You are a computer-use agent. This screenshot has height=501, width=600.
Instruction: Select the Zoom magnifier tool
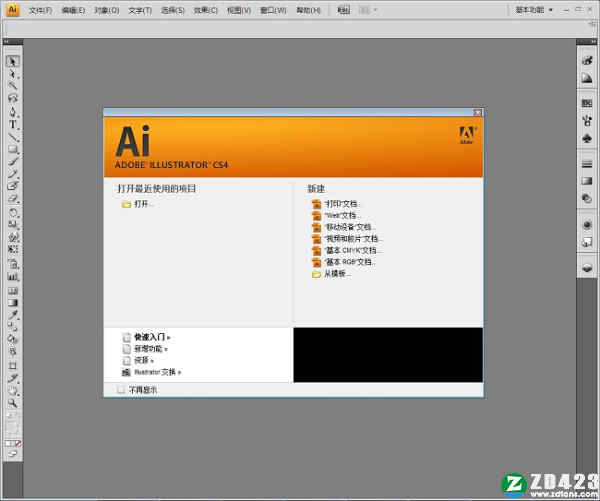[13, 403]
